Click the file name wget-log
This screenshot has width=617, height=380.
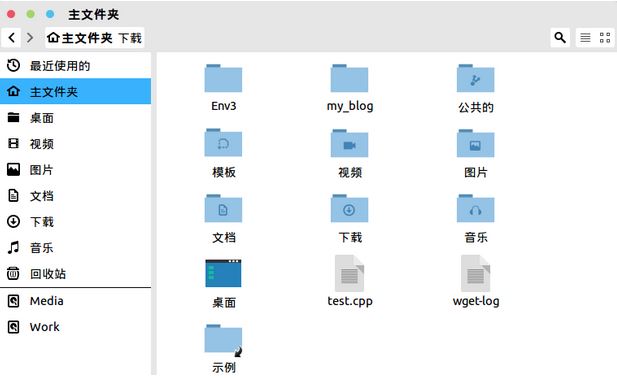(476, 301)
